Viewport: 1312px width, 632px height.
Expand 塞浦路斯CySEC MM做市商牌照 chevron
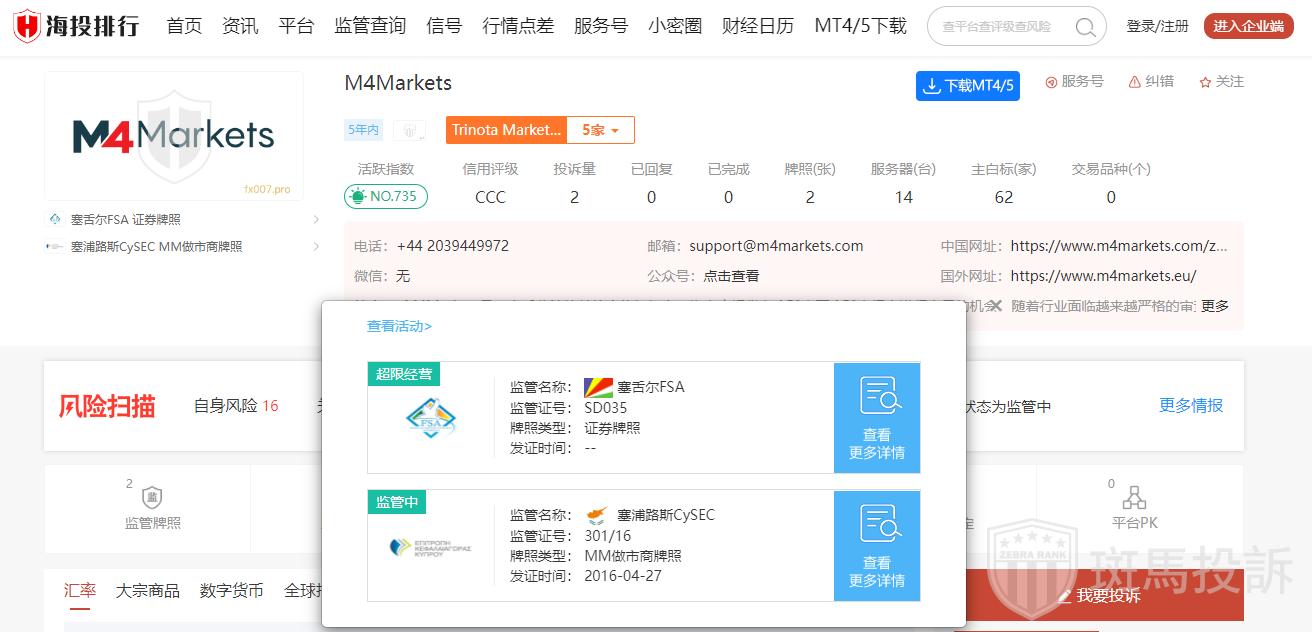(316, 247)
